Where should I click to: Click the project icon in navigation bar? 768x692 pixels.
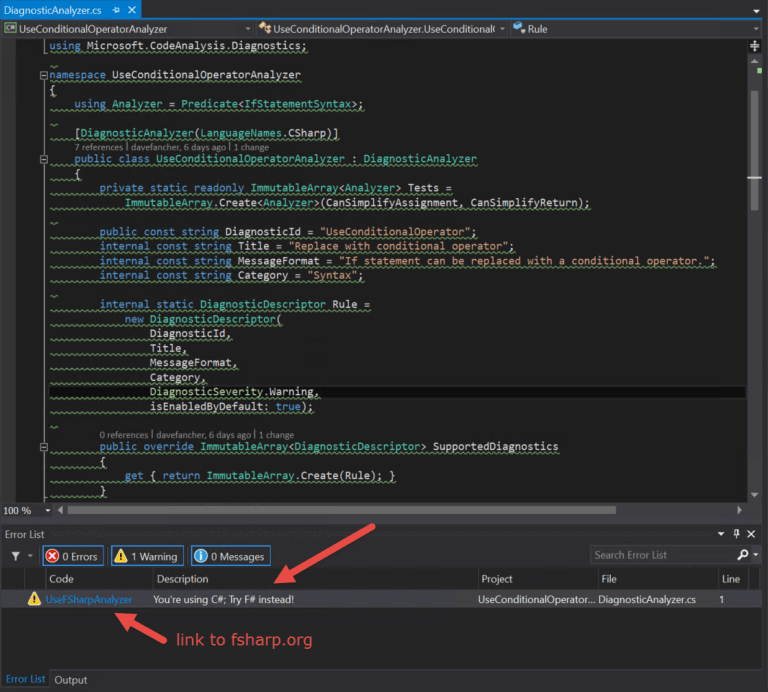click(10, 29)
